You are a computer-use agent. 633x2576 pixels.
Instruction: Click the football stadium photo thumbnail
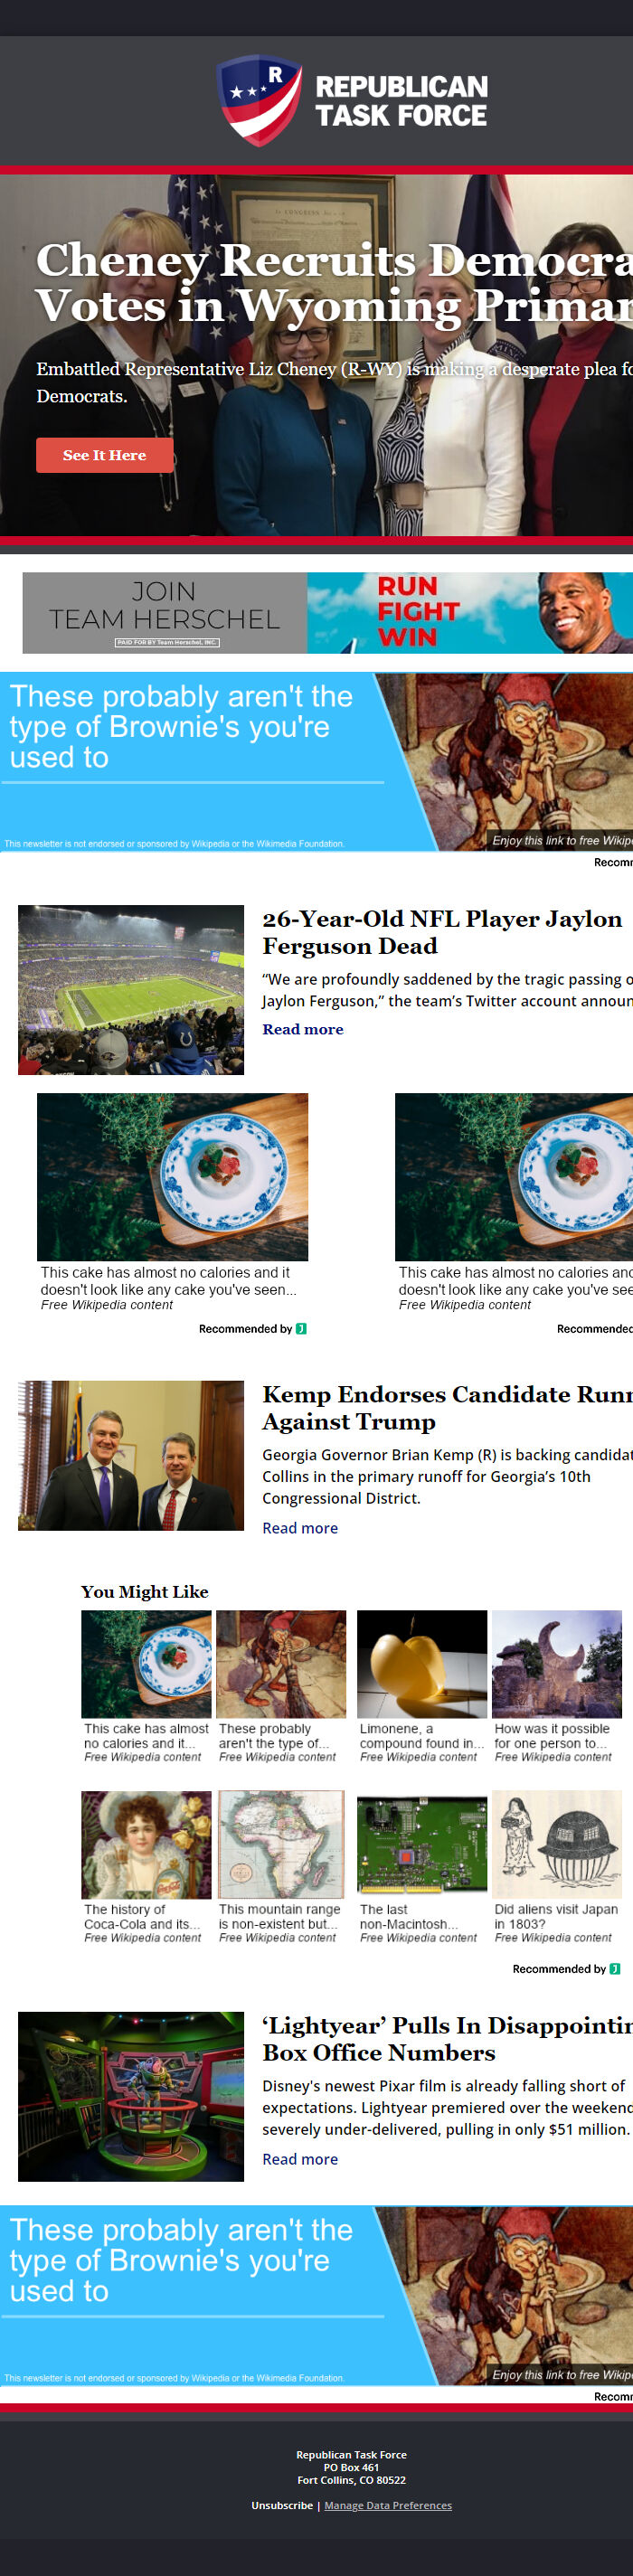pos(131,989)
